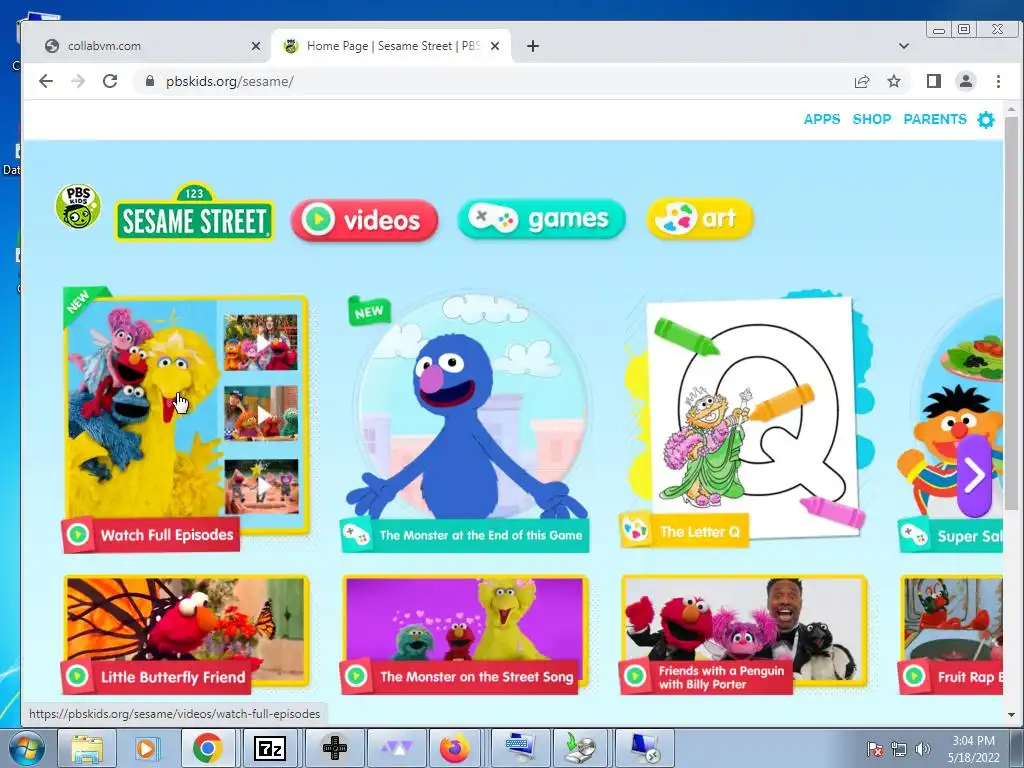Open The Letter Q coloring page

[744, 418]
